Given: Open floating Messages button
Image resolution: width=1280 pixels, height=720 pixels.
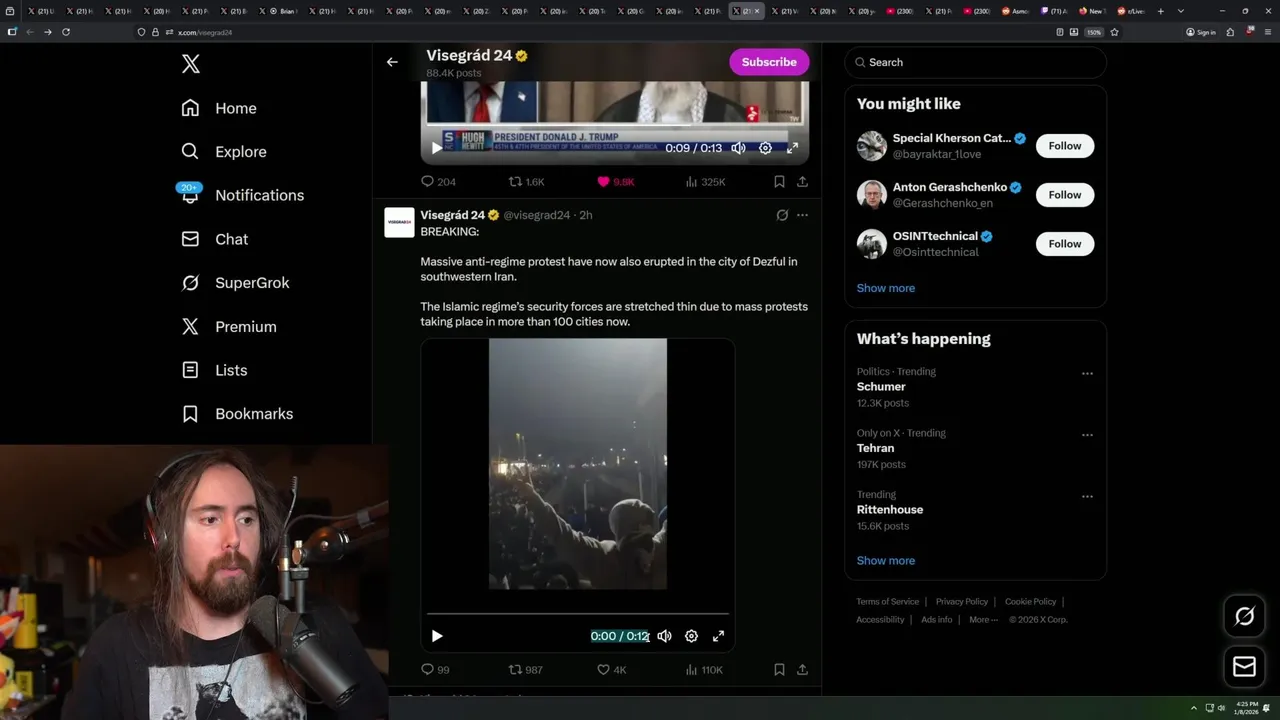Looking at the screenshot, I should 1244,666.
